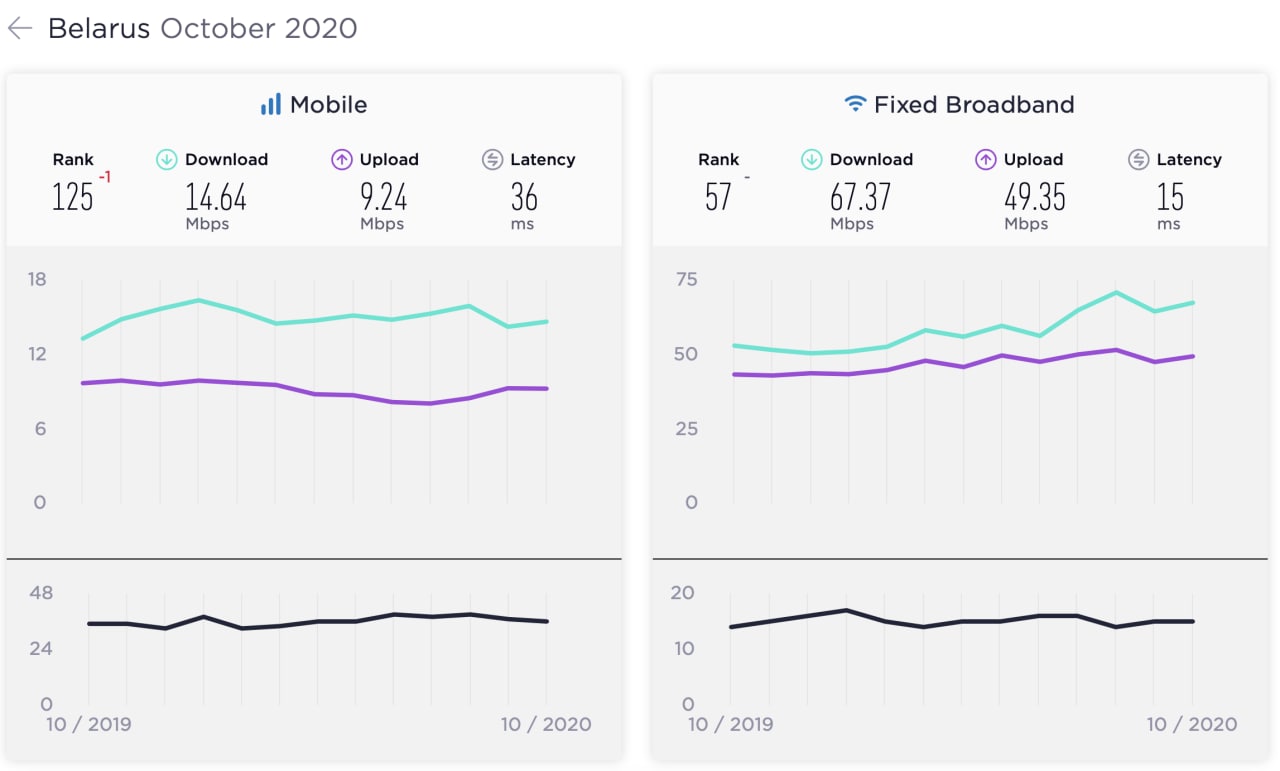Click the Fixed Broadband Latency icon
Viewport: 1280px width, 771px height.
(1138, 160)
